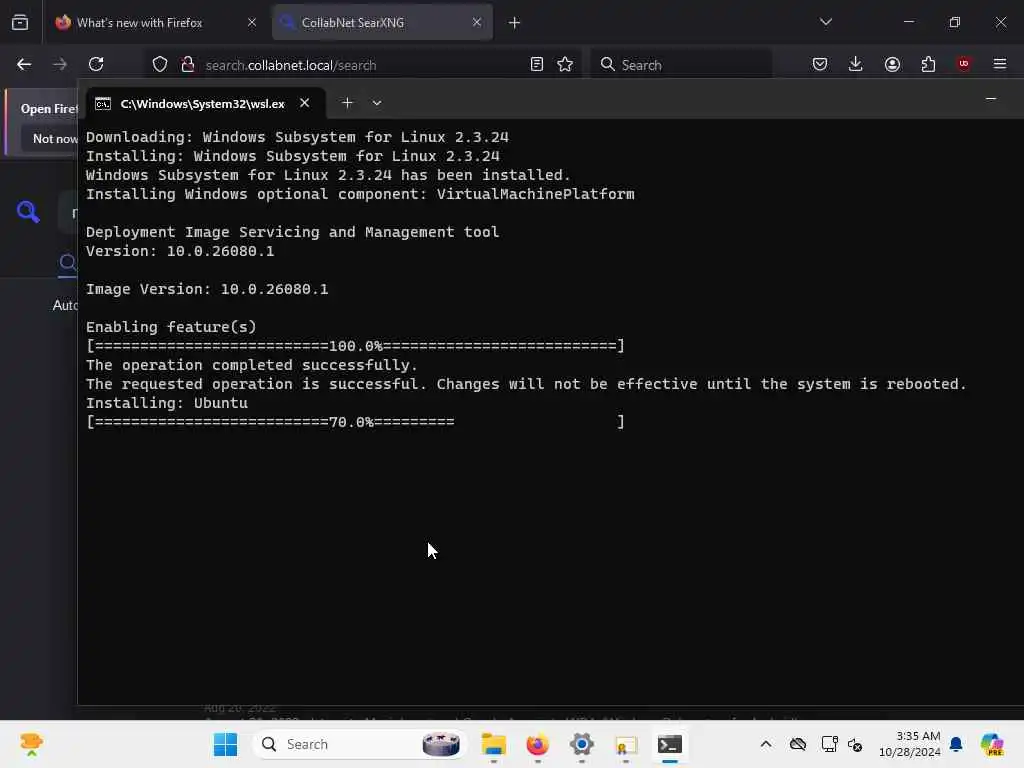The width and height of the screenshot is (1024, 768).
Task: List all Firefox tabs chevron
Action: pyautogui.click(x=825, y=22)
